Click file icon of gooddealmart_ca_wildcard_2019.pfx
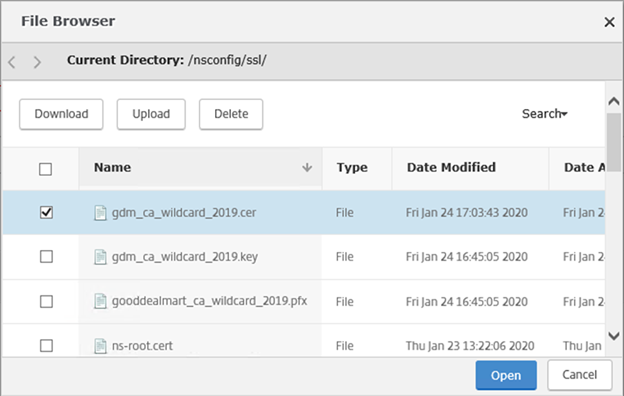Viewport: 624px width, 396px height. 100,301
